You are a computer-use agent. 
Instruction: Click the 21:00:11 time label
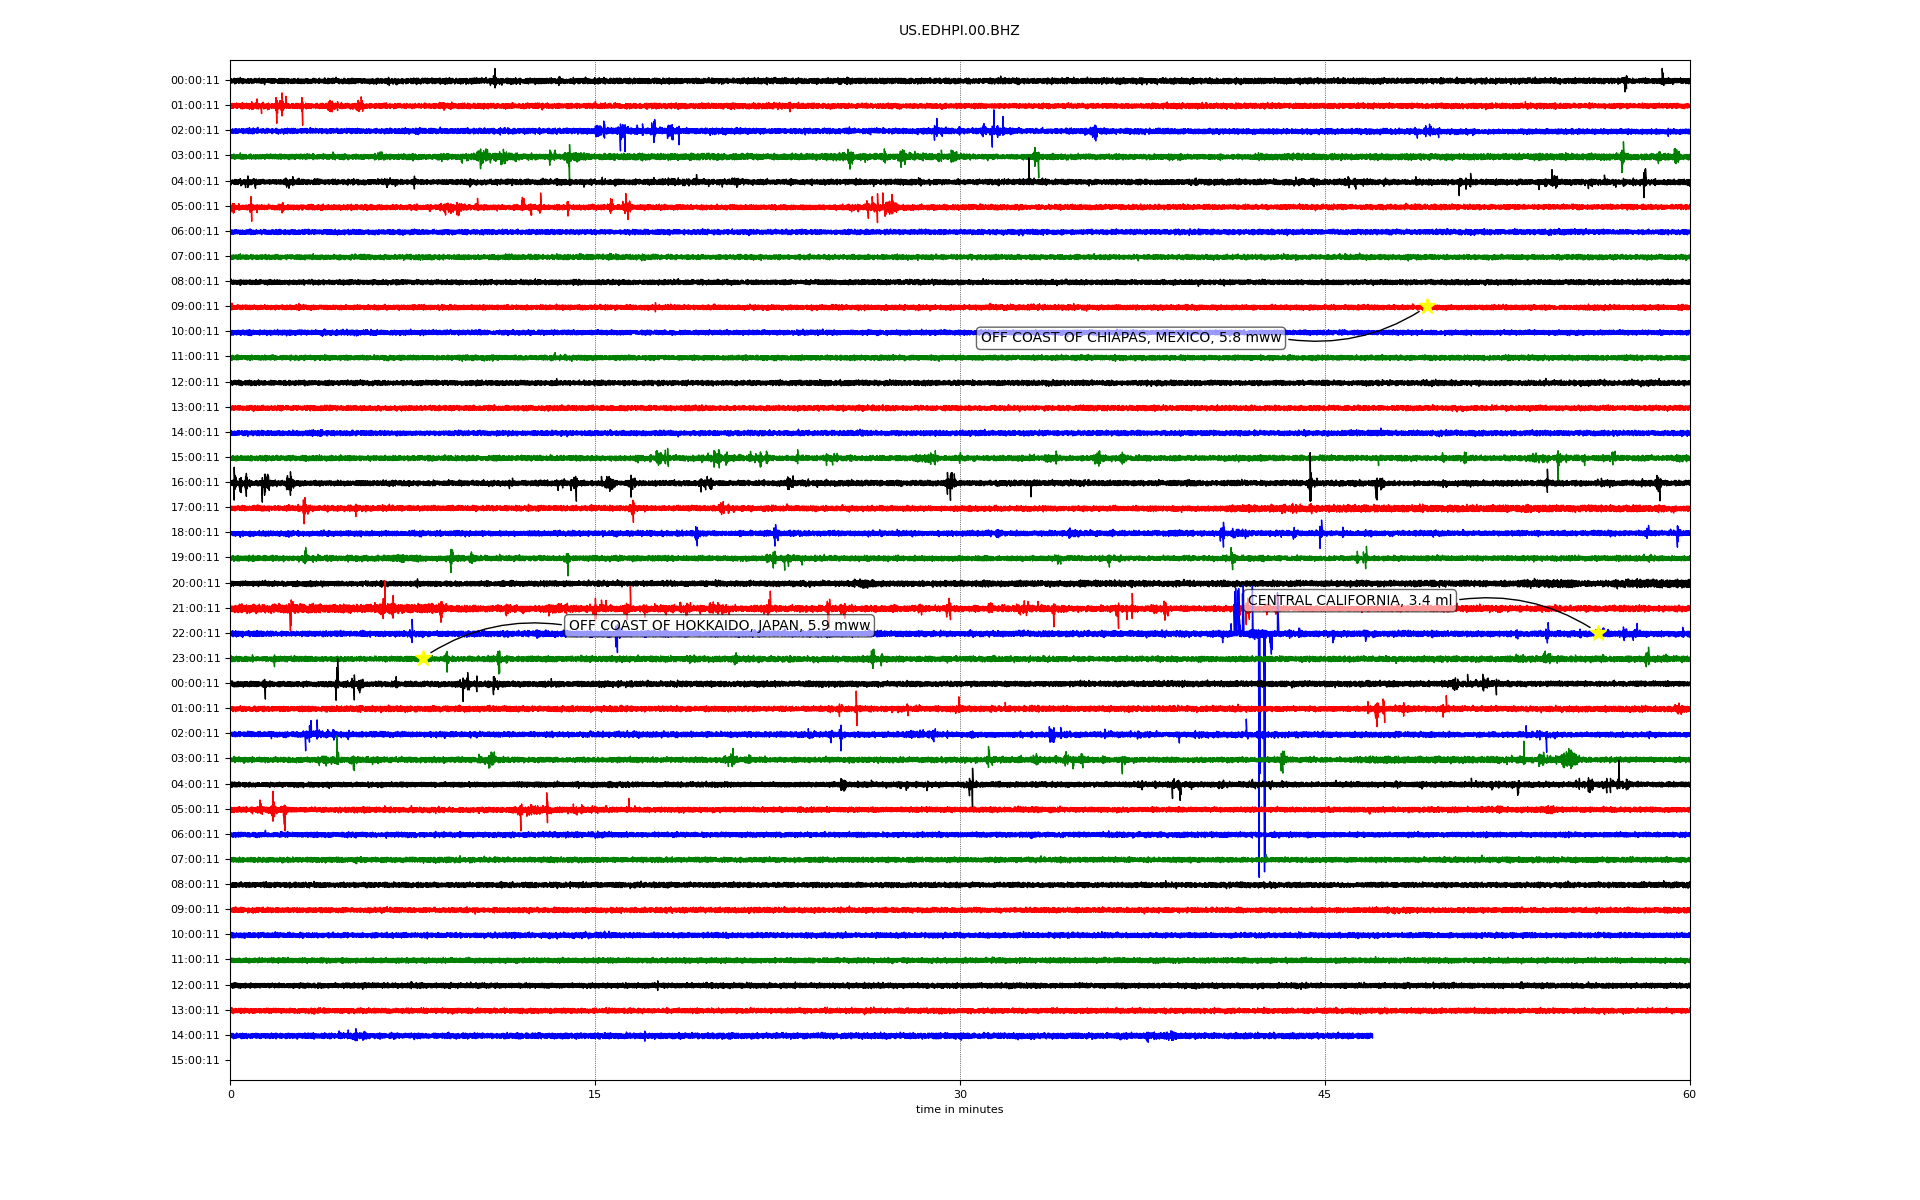tap(195, 609)
